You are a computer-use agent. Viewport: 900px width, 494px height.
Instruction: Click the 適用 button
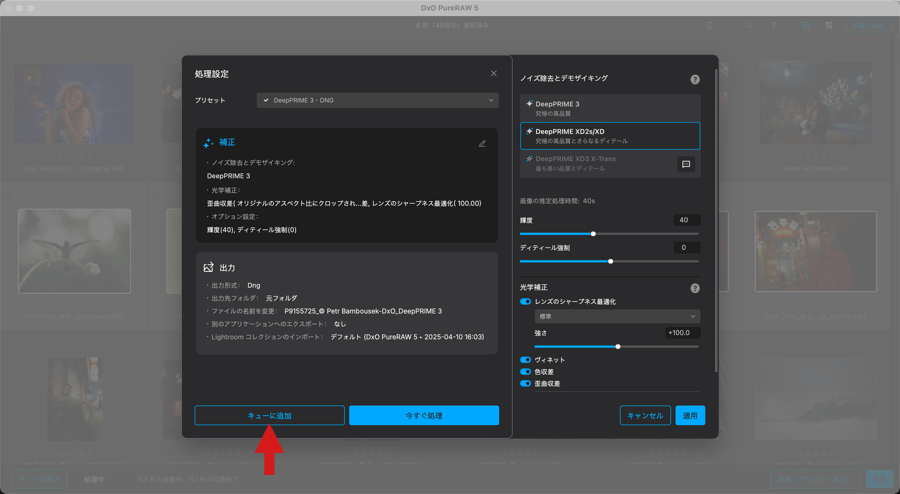click(690, 415)
